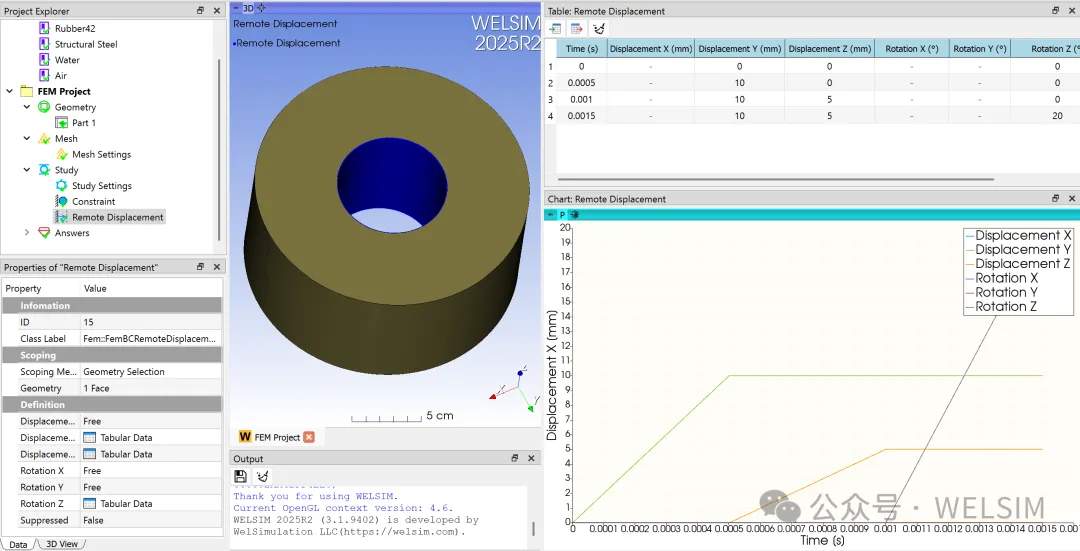Collapse the Mesh tree node
This screenshot has width=1080, height=551.
click(x=27, y=138)
